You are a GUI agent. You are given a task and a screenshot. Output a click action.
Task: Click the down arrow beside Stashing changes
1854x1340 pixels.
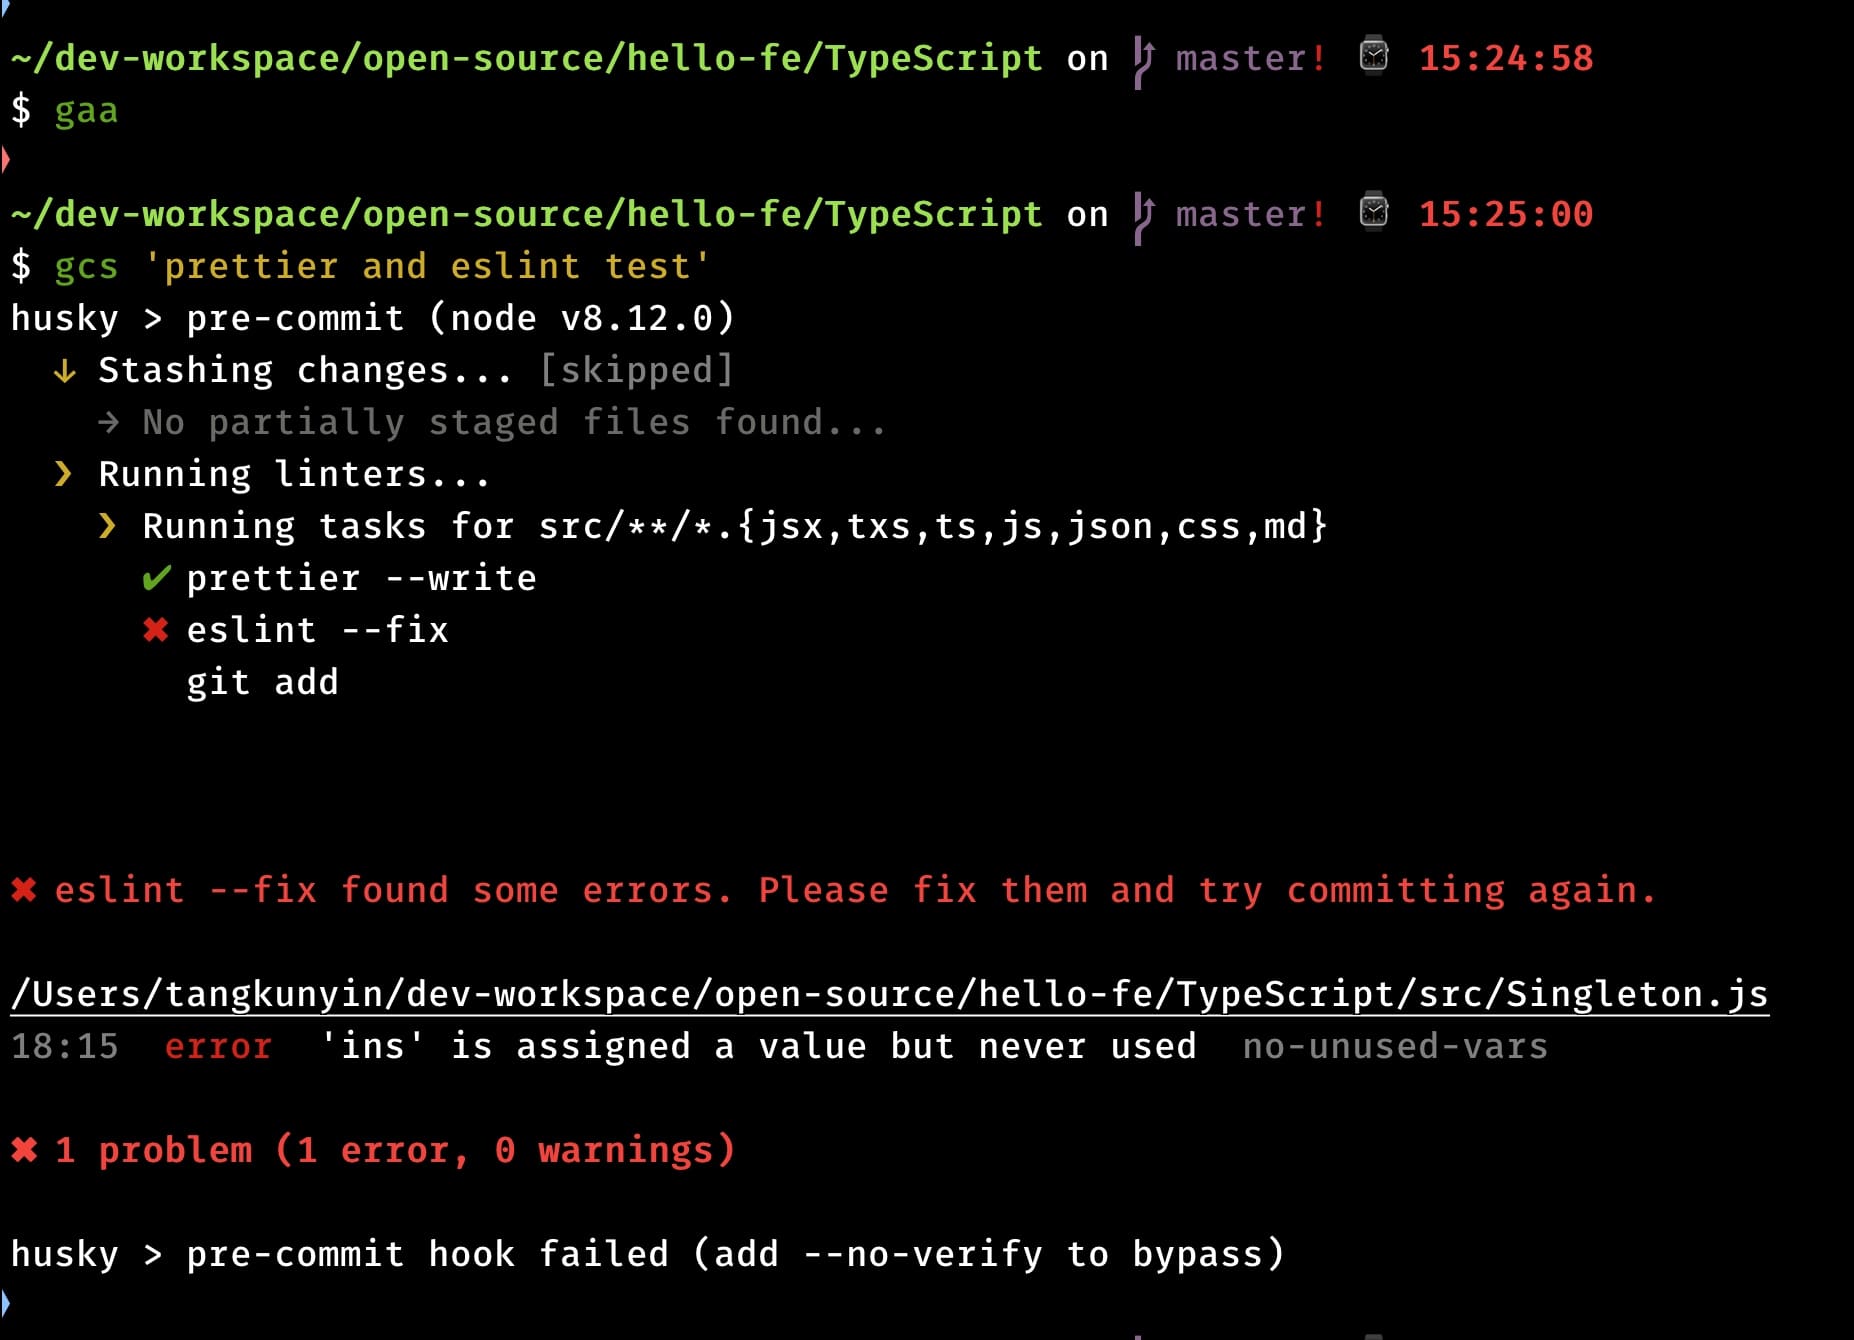[x=65, y=371]
